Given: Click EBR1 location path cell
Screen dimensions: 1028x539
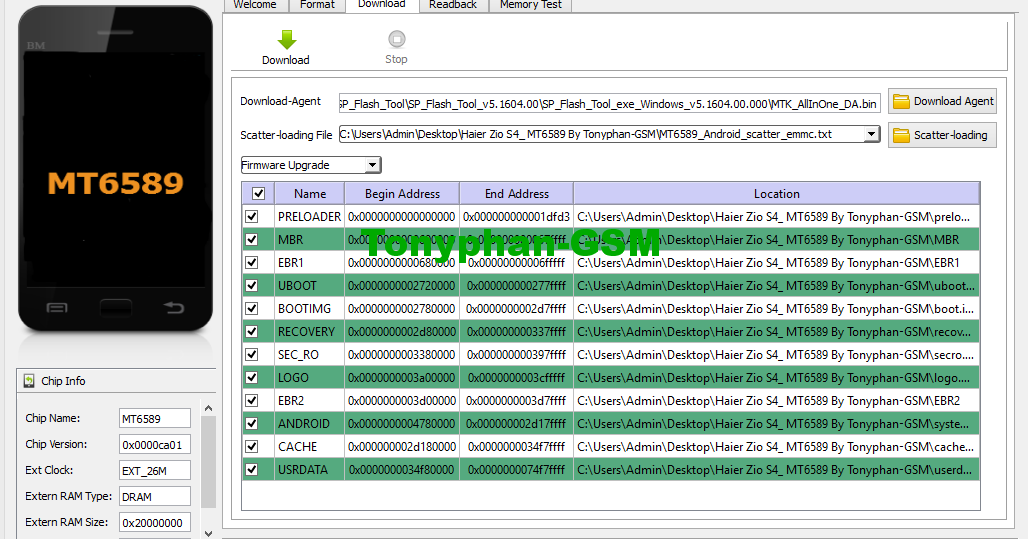Looking at the screenshot, I should click(776, 262).
